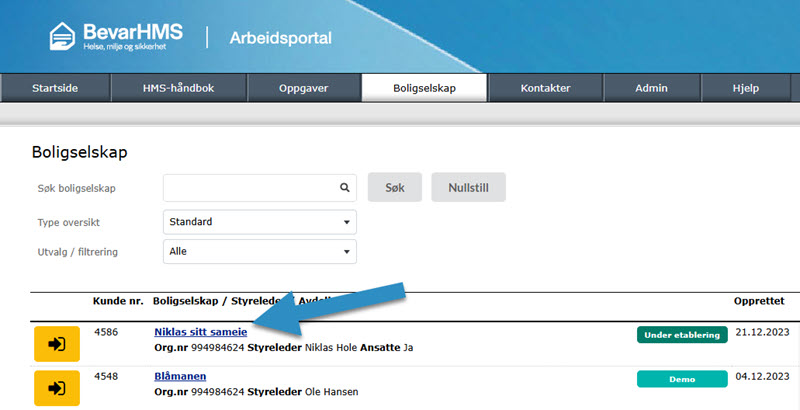Open the Niklas sitt sameie link

pyautogui.click(x=200, y=332)
